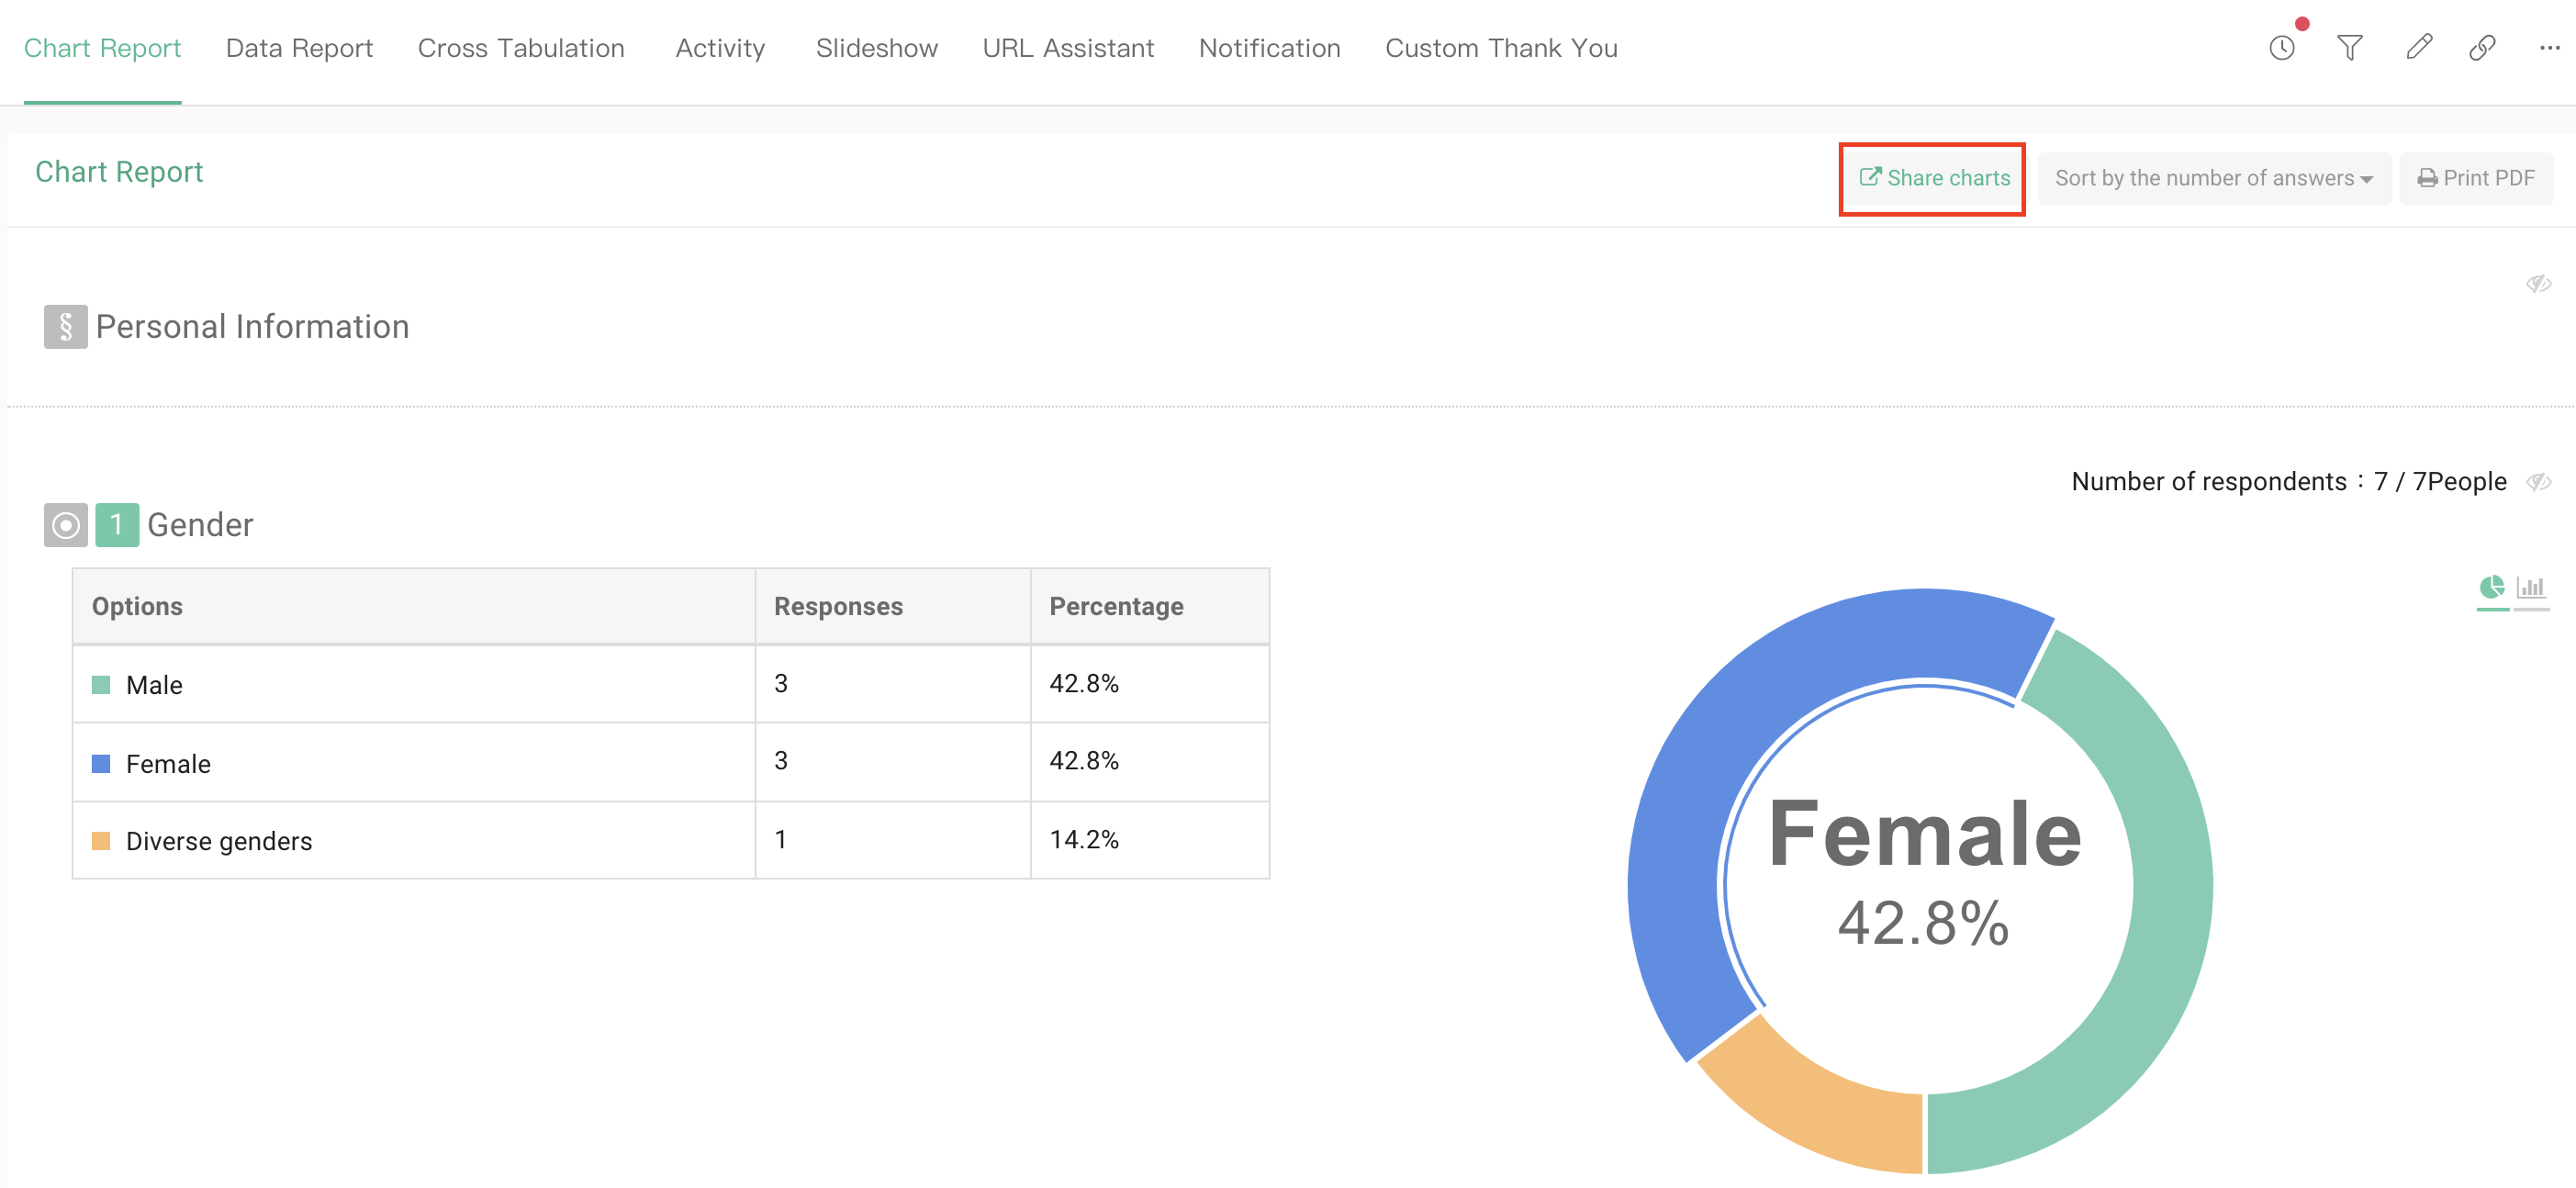The image size is (2576, 1188).
Task: Switch the Gender chart to bar chart
Action: coord(2531,588)
